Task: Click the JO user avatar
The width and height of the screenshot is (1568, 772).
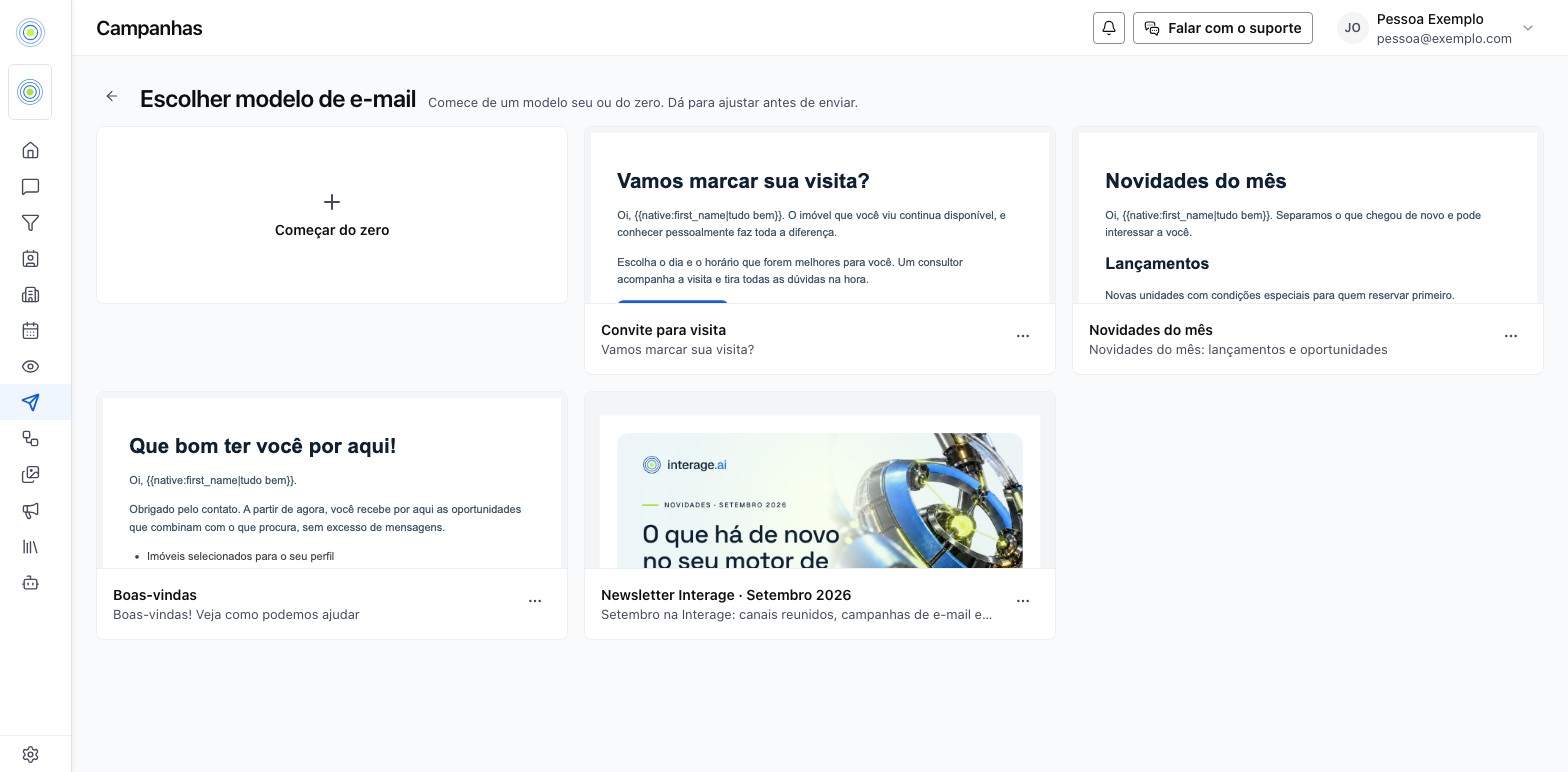Action: click(x=1353, y=28)
